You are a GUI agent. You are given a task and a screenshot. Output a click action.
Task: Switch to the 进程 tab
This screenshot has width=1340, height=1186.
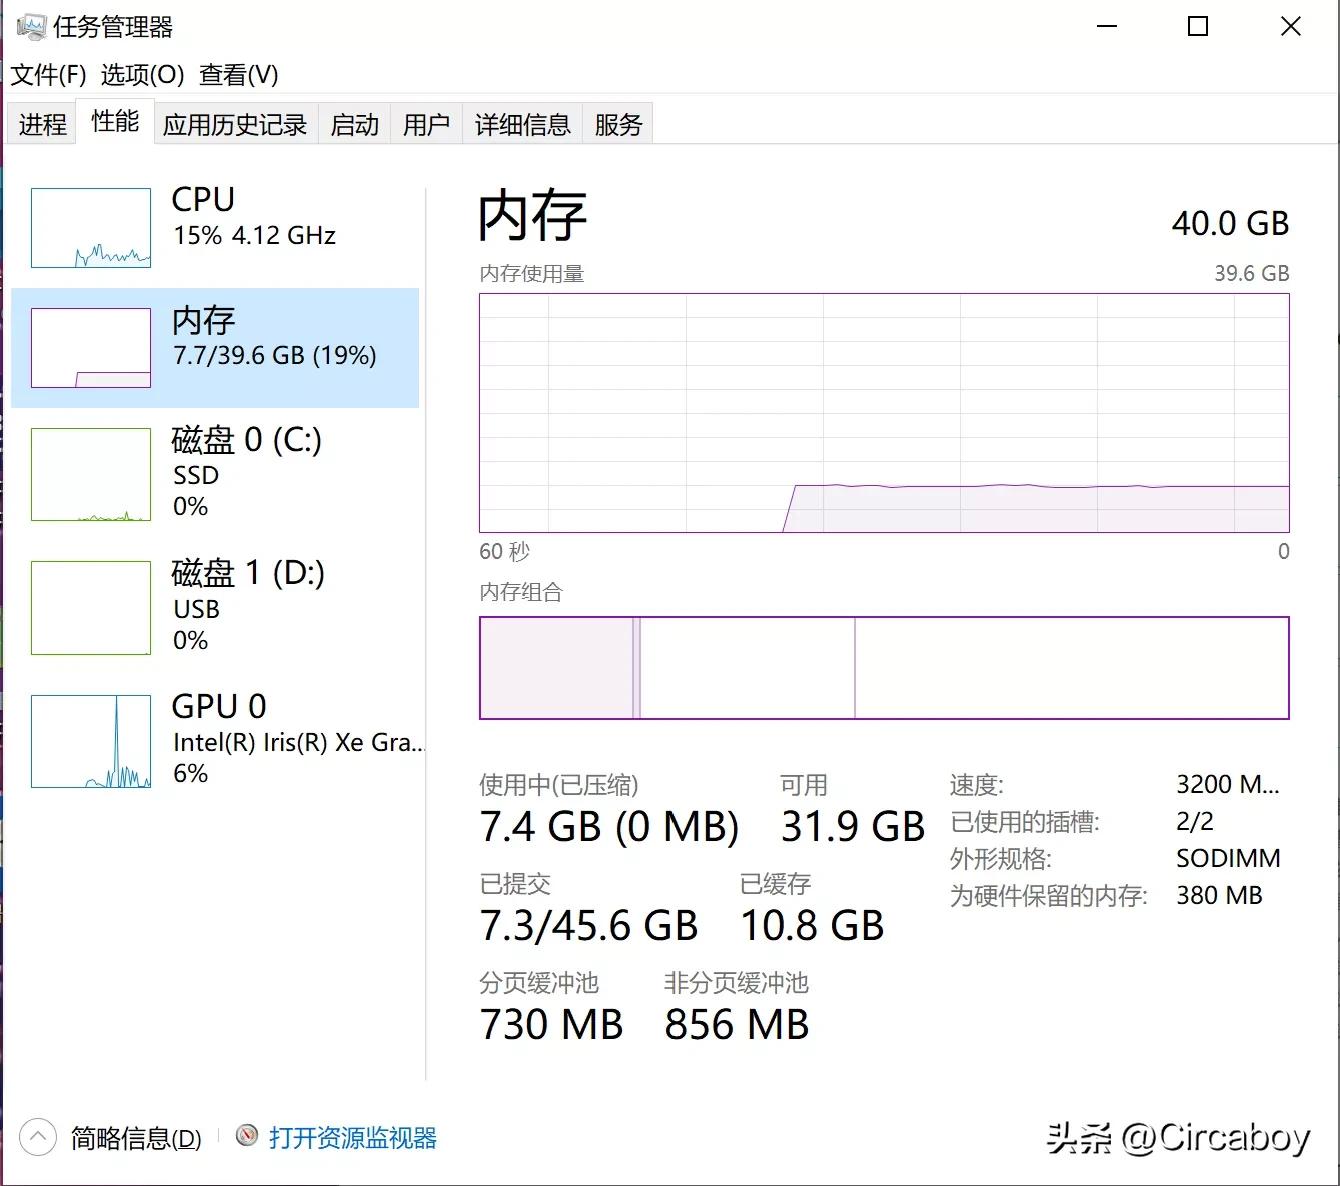click(x=42, y=124)
